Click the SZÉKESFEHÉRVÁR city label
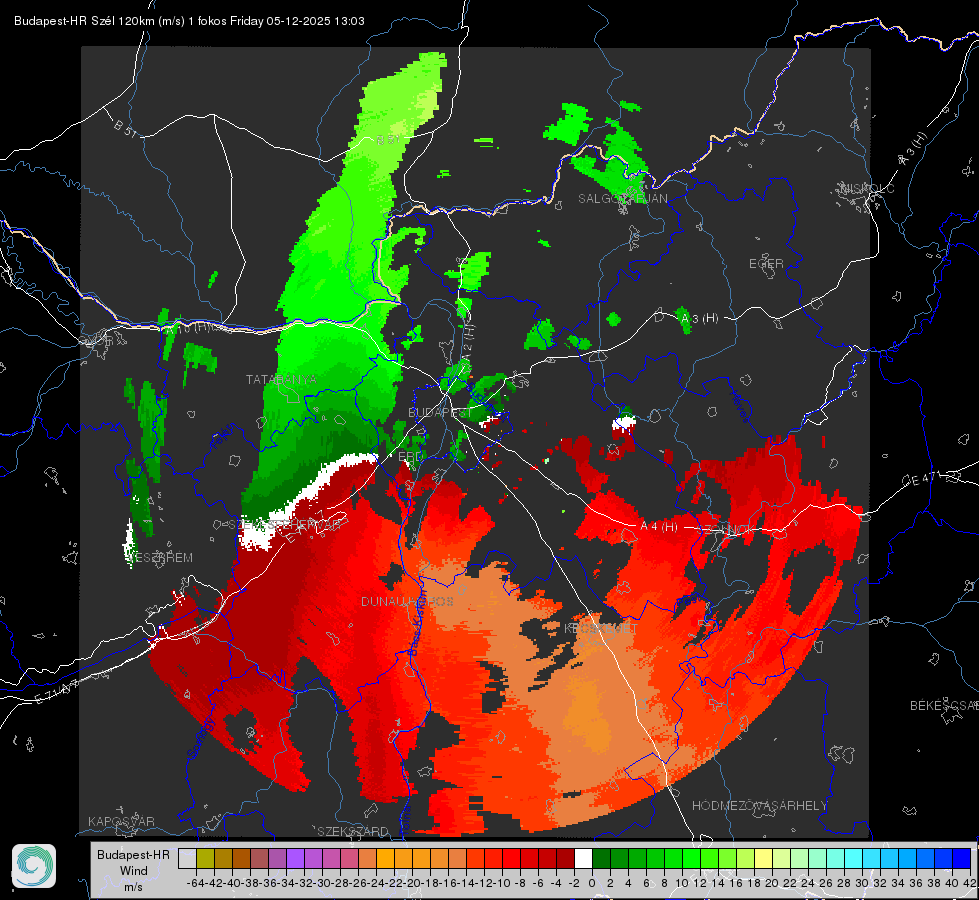Image resolution: width=979 pixels, height=900 pixels. pyautogui.click(x=286, y=524)
